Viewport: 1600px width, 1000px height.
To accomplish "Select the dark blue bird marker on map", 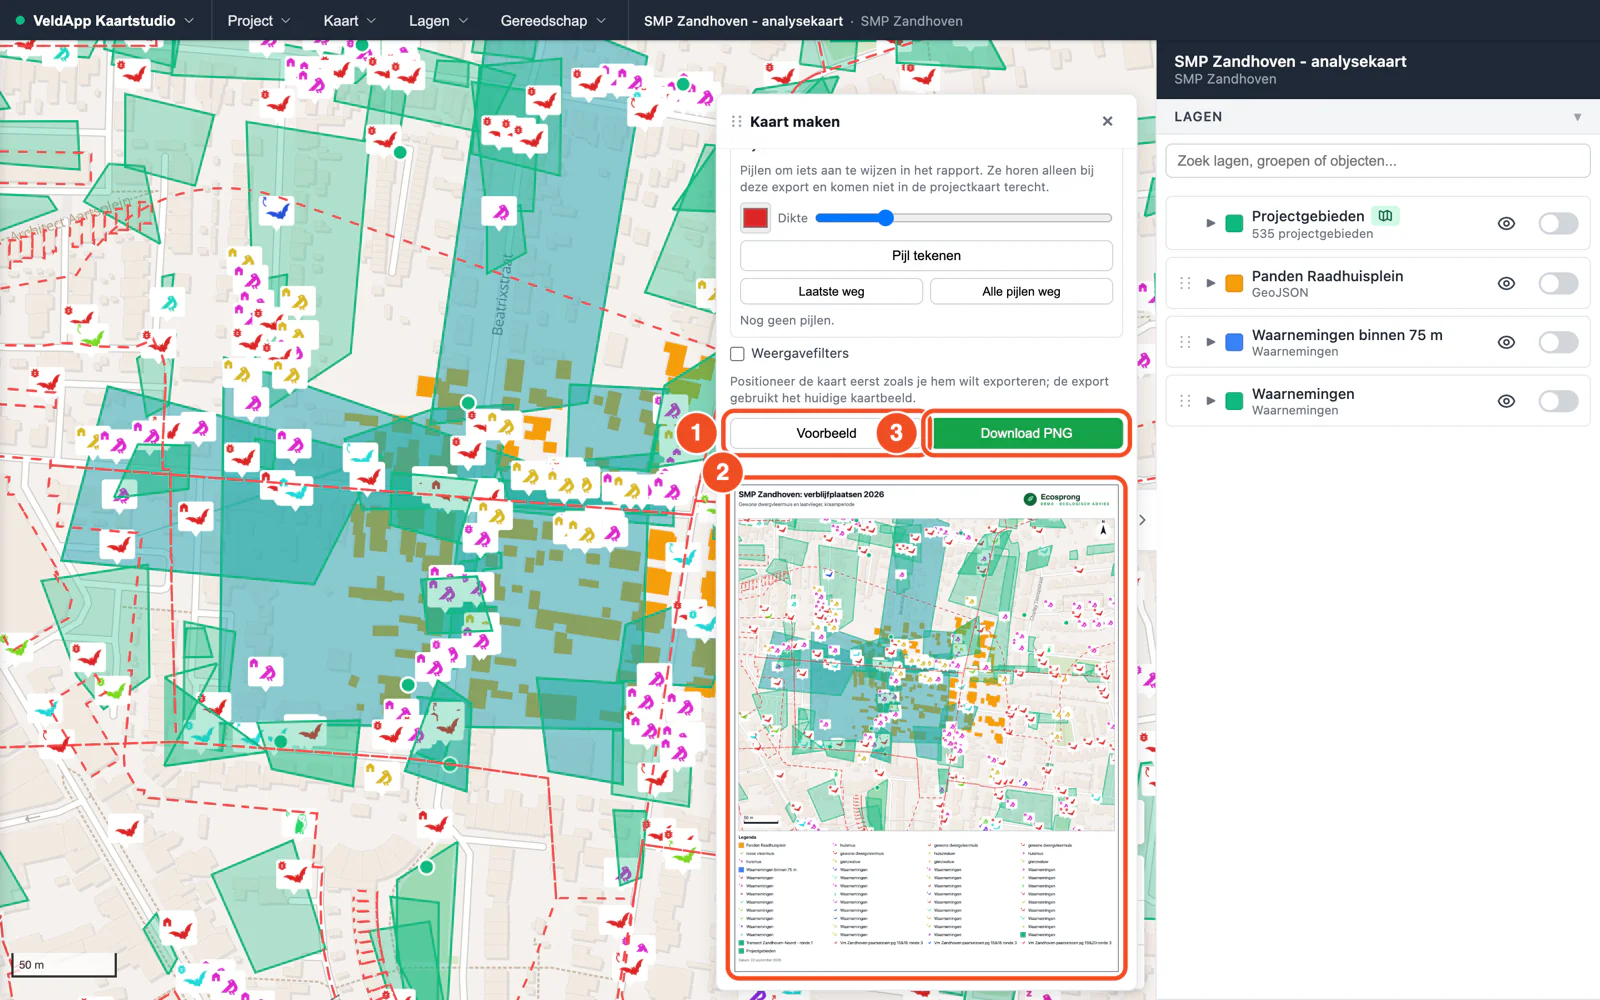I will click(x=276, y=209).
